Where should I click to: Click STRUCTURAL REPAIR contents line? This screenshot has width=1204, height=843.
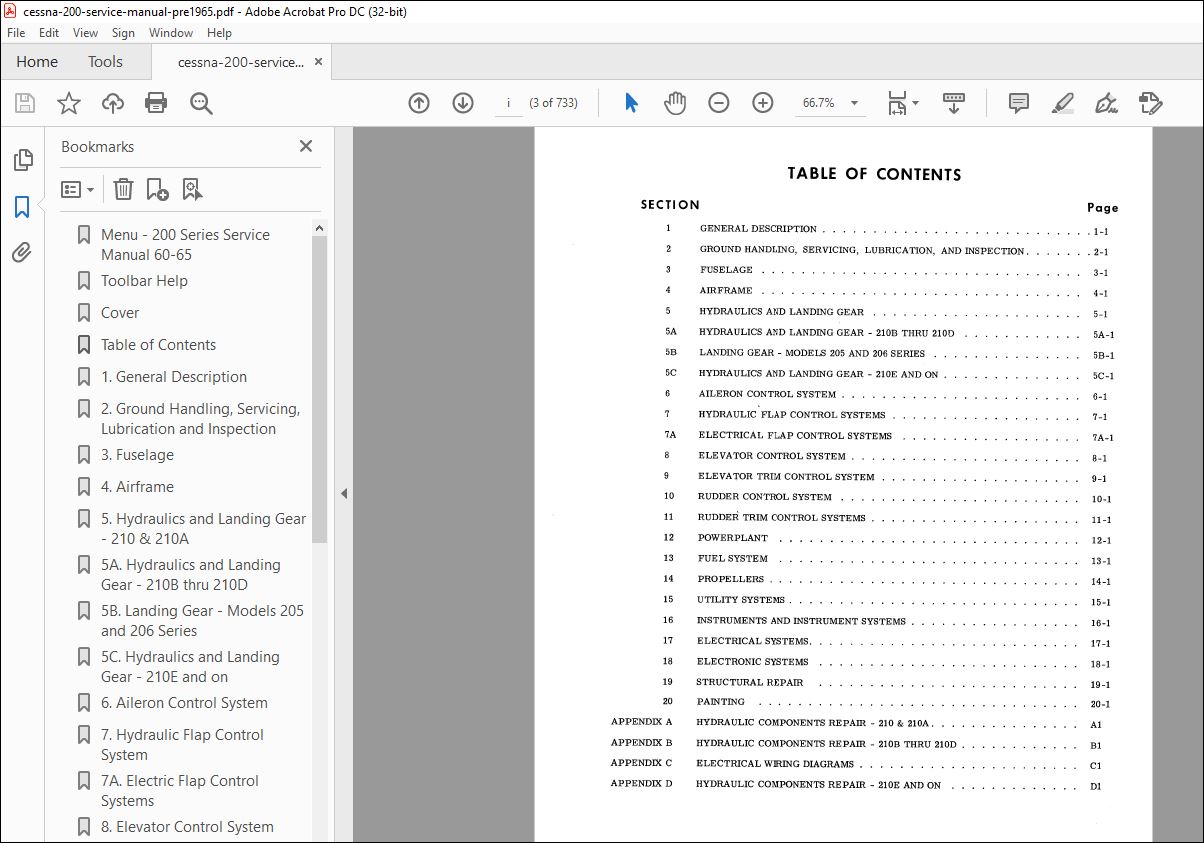tap(750, 682)
